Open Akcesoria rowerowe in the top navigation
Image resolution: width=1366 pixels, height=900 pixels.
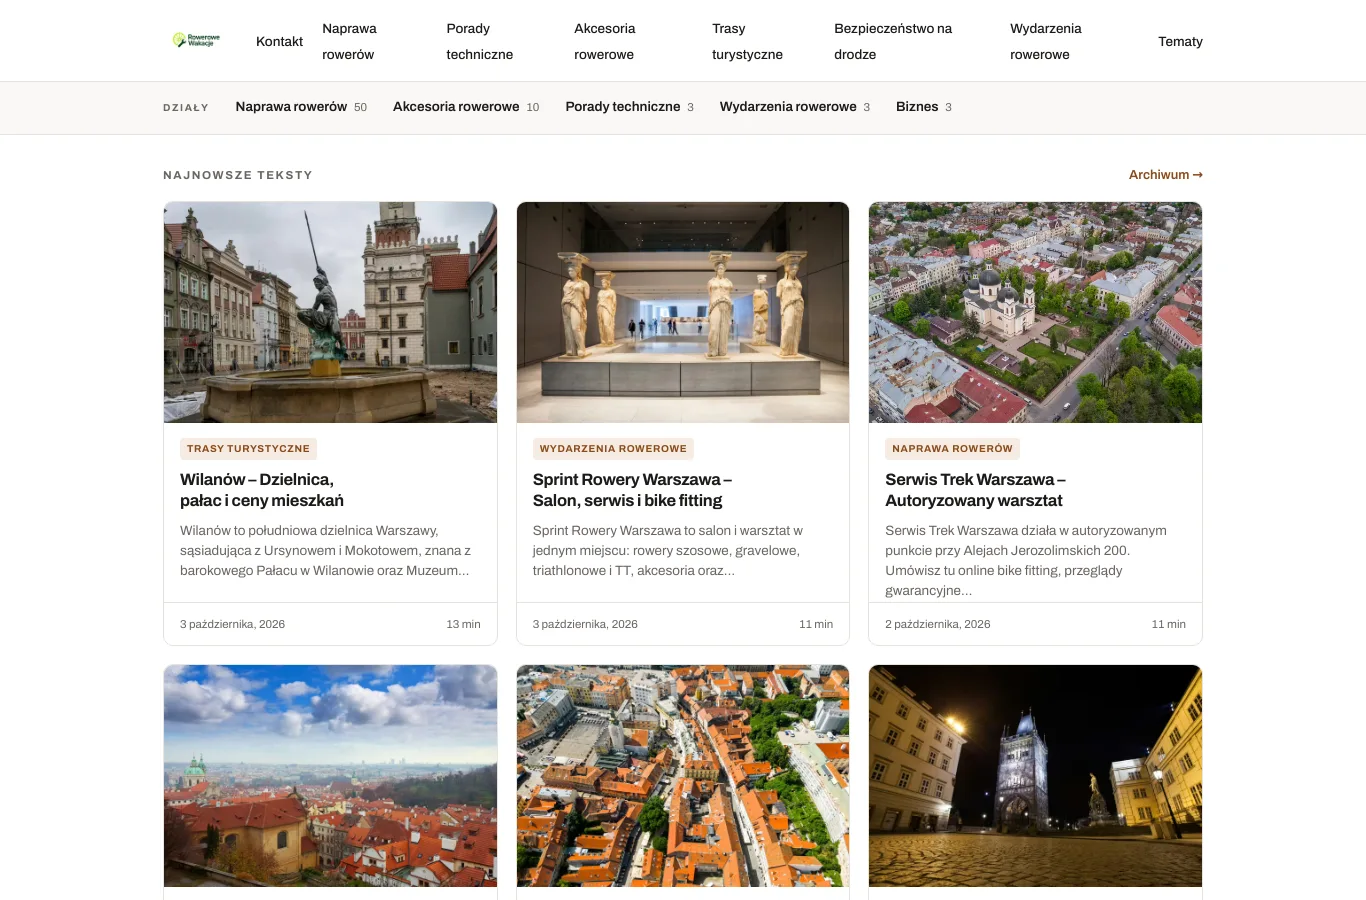pos(604,41)
